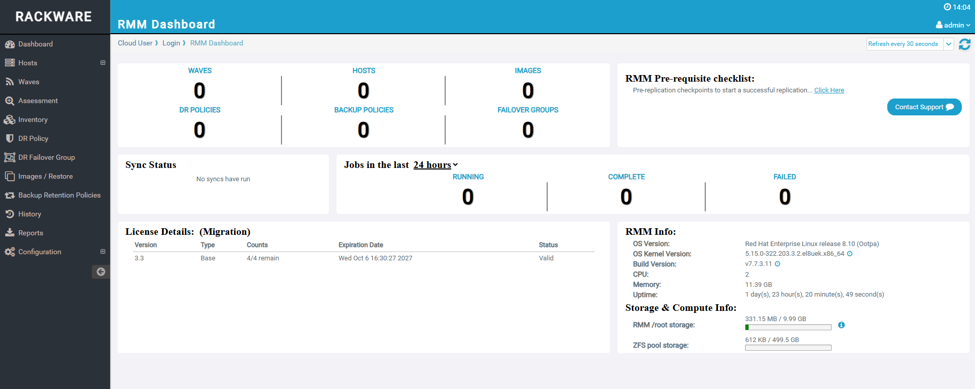
Task: Expand the Hosts submenu plus icon
Action: click(103, 63)
